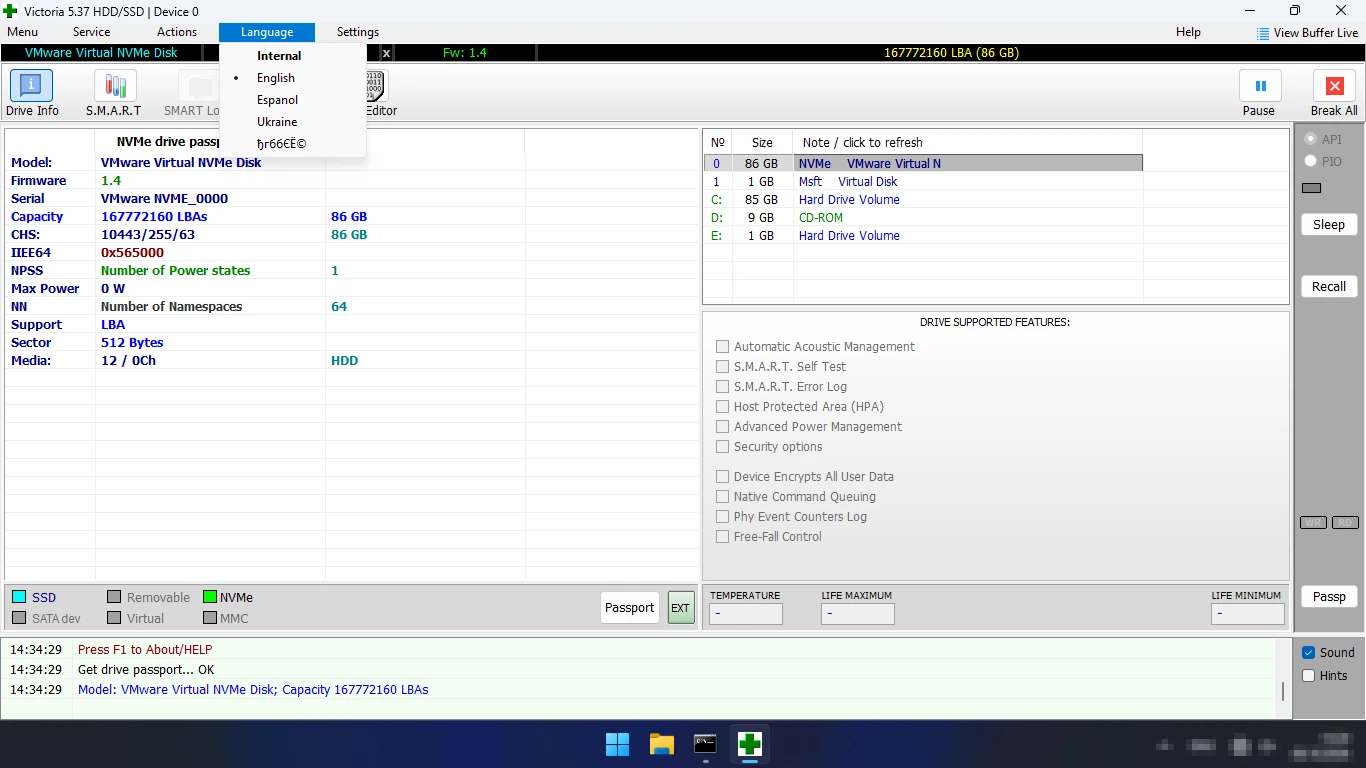Select the Msft Virtual Disk row
Viewport: 1366px width, 768px height.
tap(923, 182)
